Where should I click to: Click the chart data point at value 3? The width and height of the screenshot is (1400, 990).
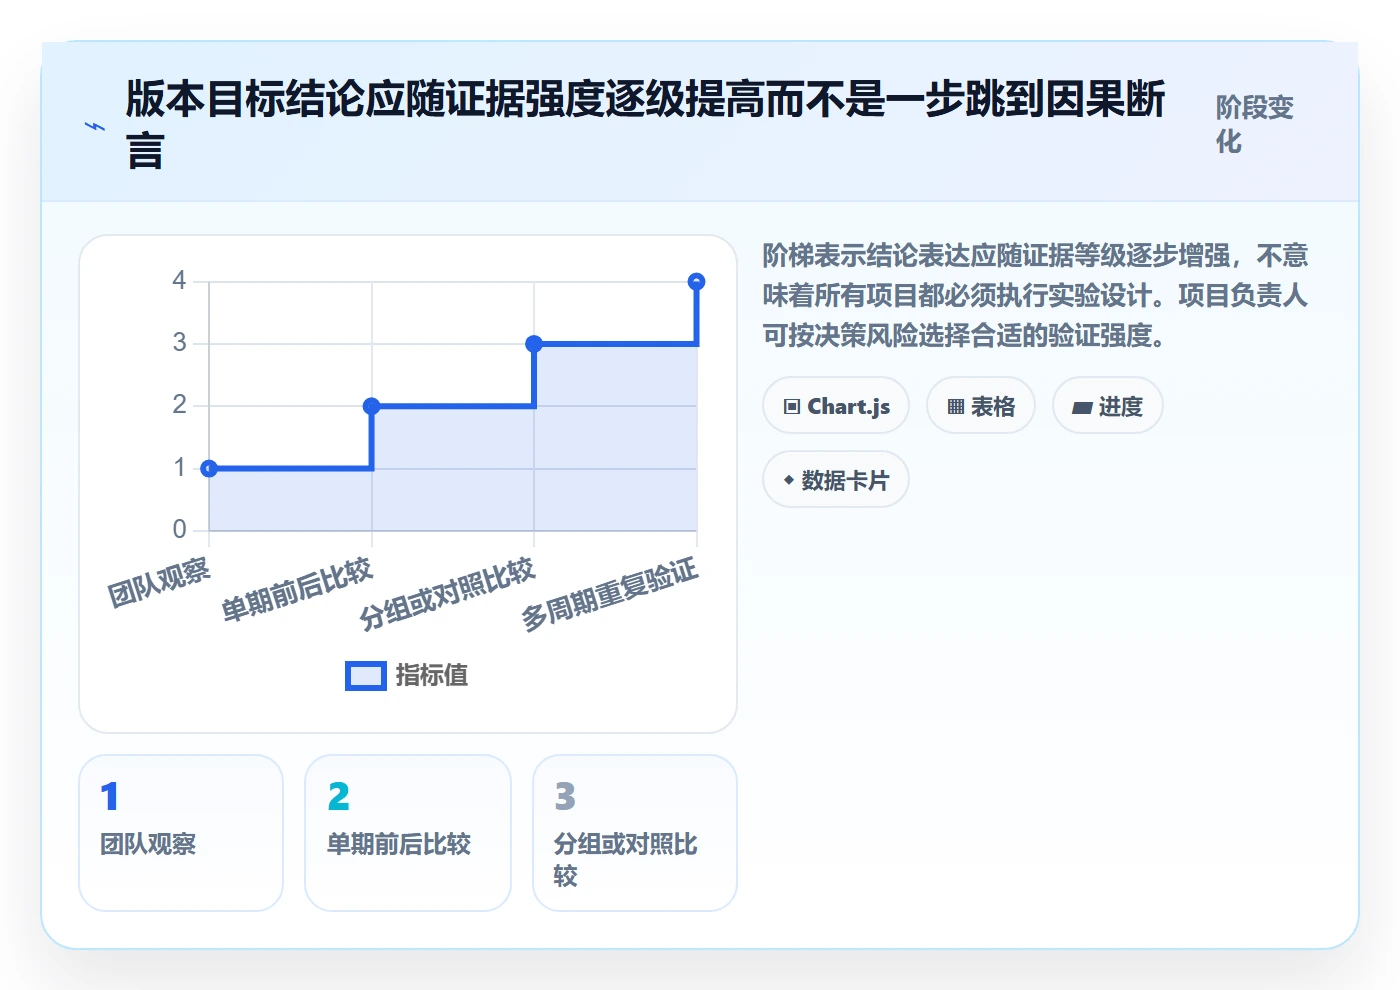(534, 344)
